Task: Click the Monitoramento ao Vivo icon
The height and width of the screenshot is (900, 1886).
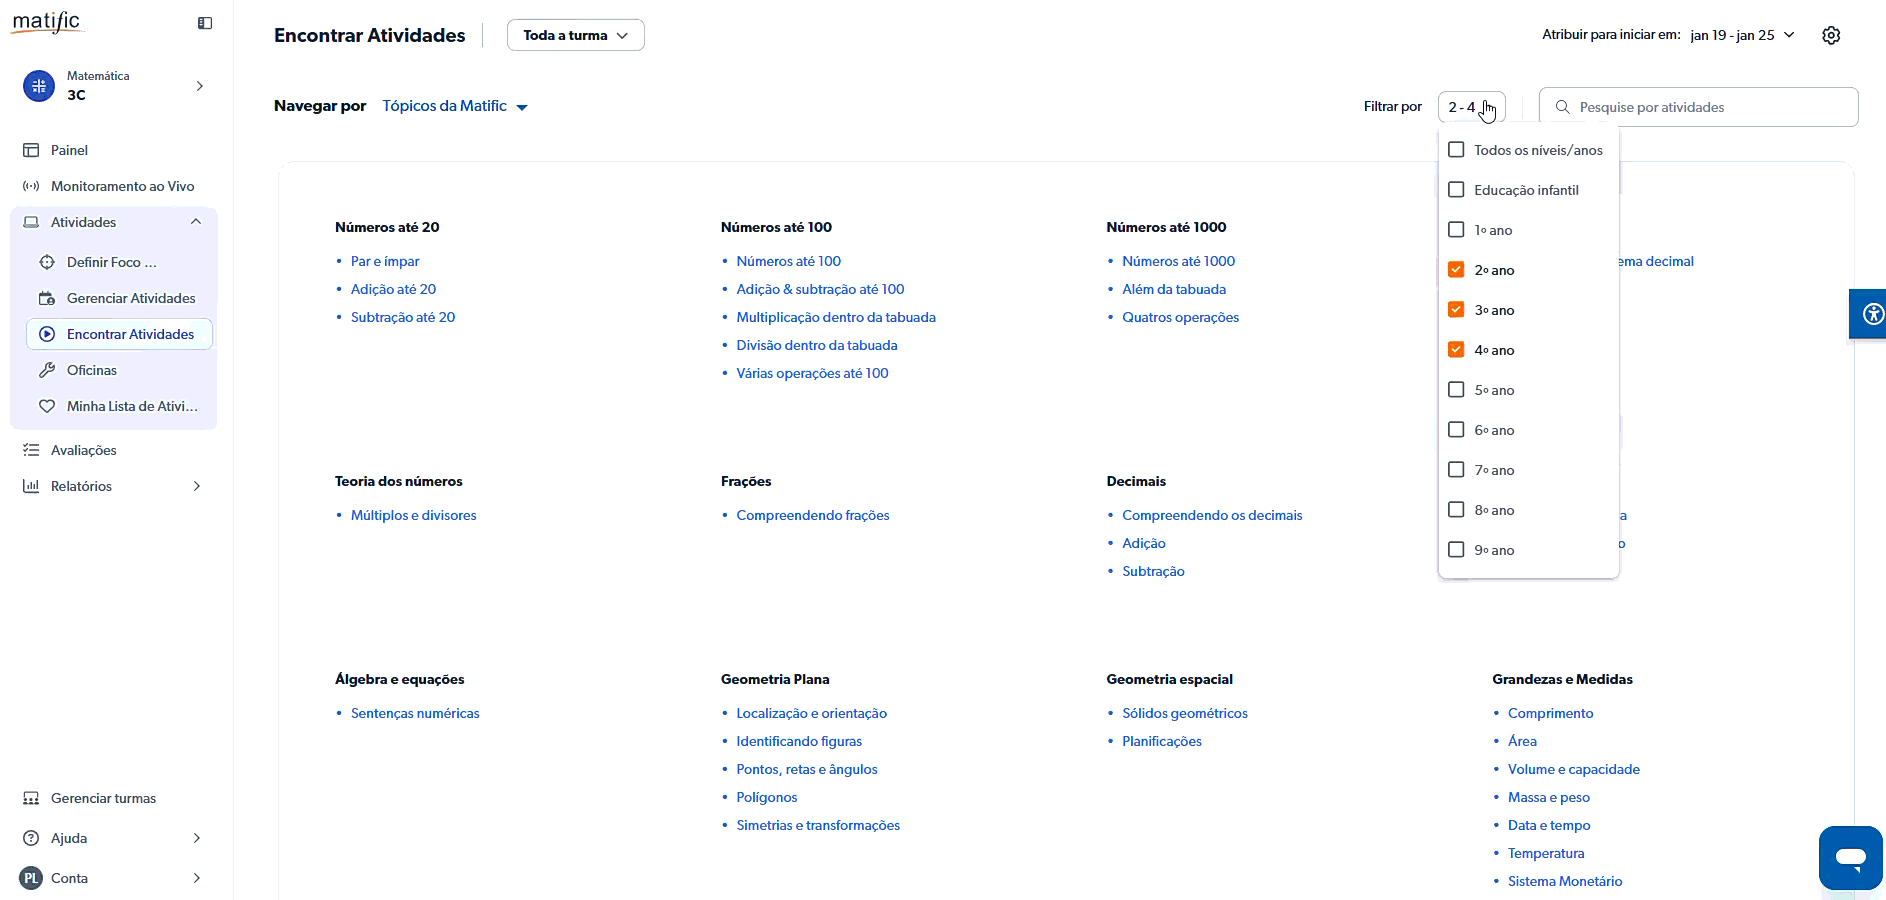Action: point(31,186)
